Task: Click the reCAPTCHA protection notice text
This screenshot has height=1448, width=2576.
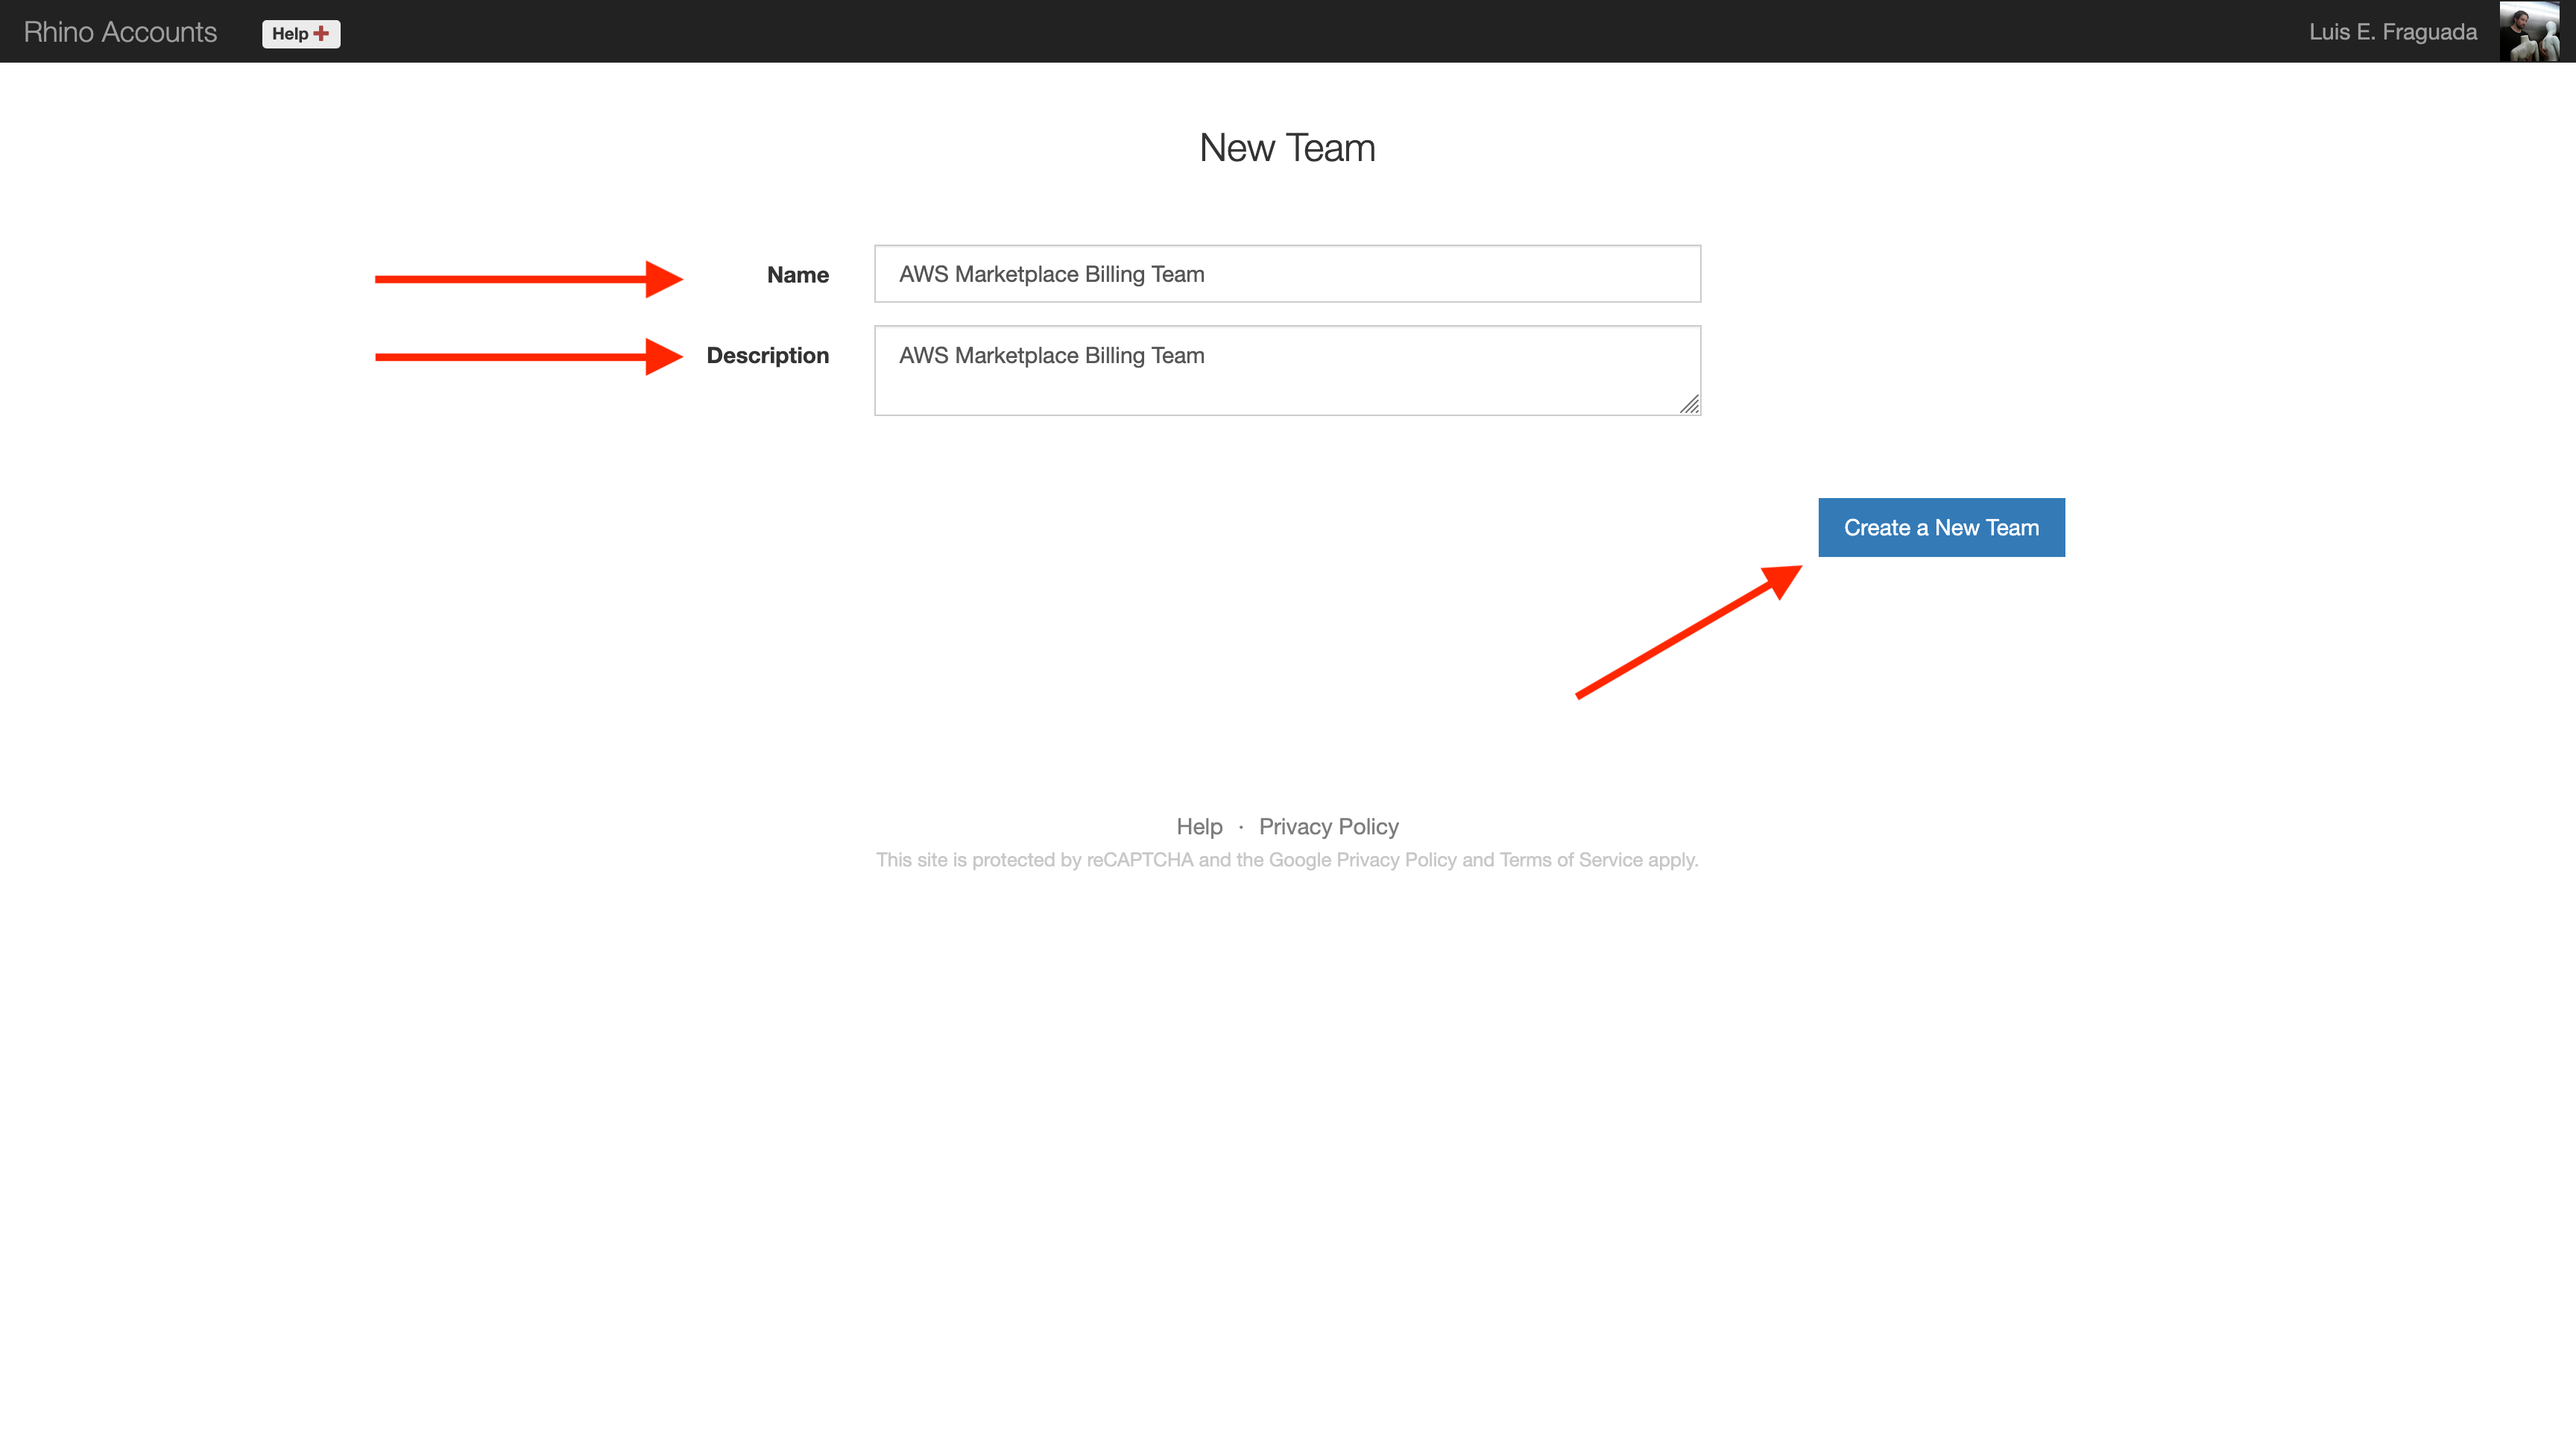Action: click(x=1287, y=860)
